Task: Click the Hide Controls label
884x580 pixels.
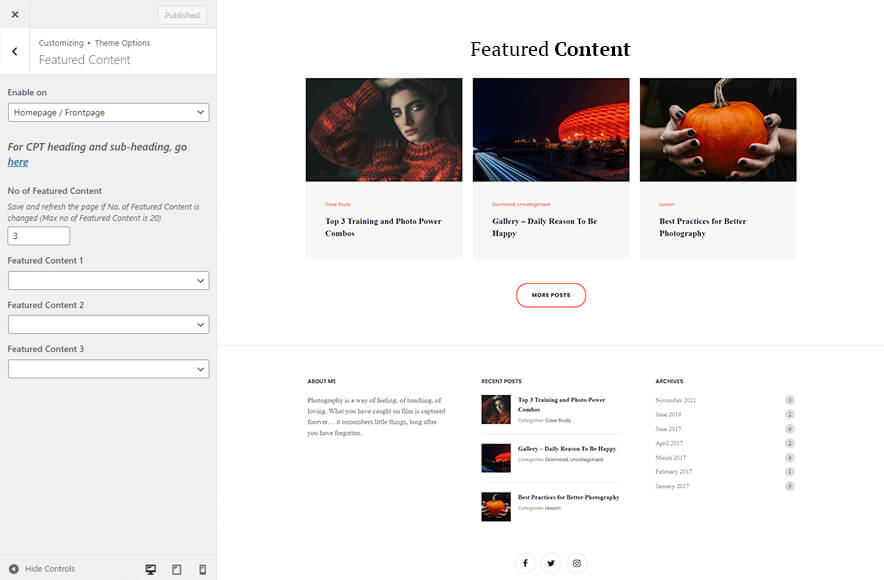Action: 50,569
